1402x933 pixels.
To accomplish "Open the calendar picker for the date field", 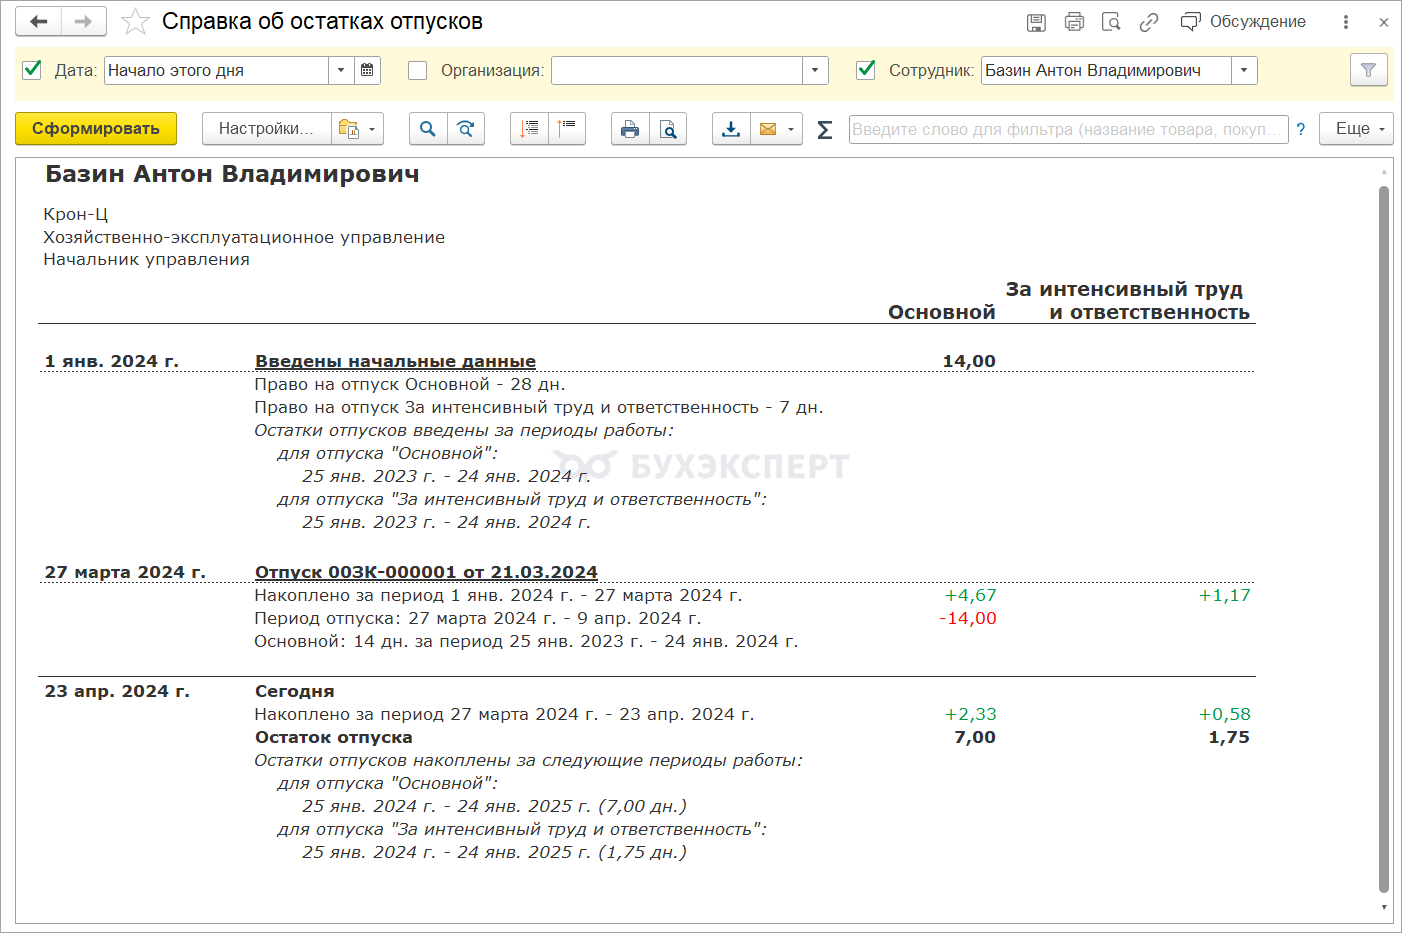I will [367, 70].
